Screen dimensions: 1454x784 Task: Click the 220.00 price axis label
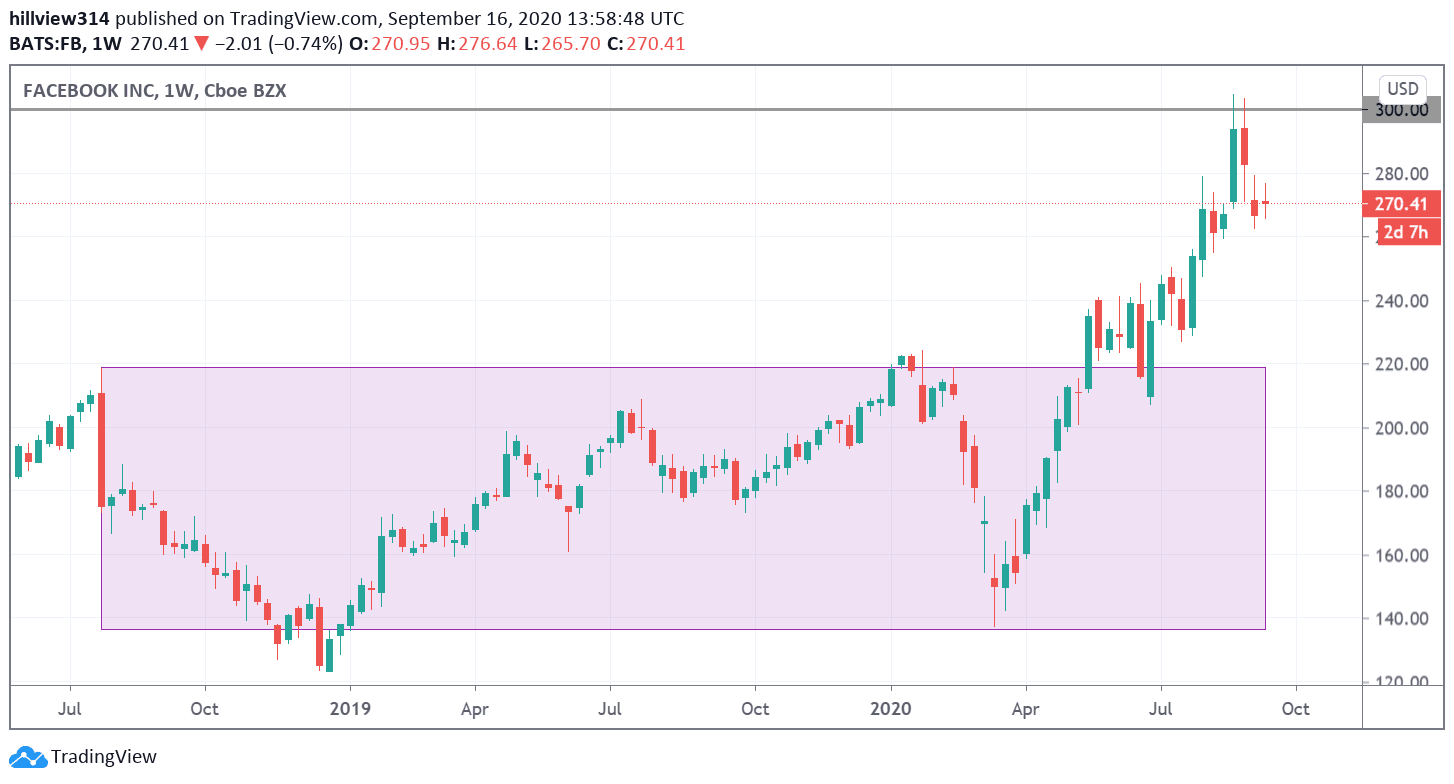point(1400,364)
